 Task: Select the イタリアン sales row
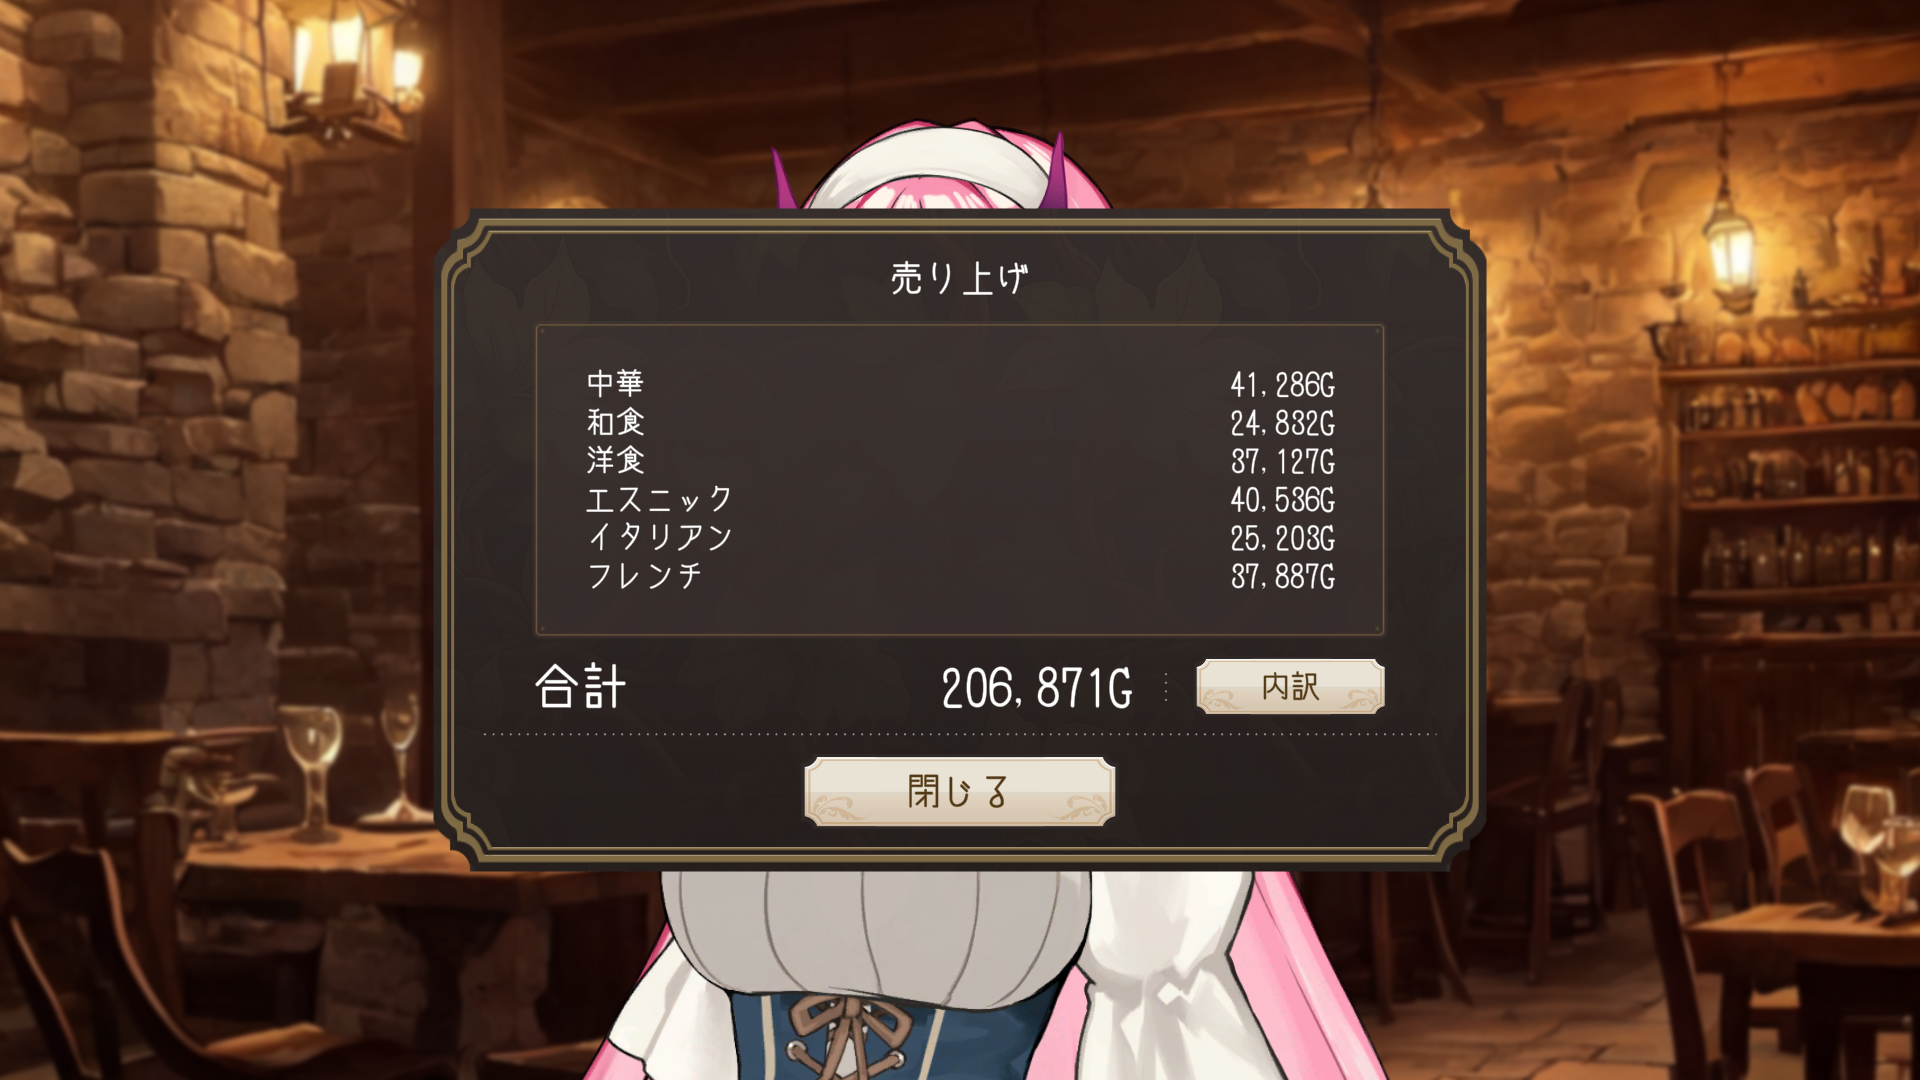960,537
